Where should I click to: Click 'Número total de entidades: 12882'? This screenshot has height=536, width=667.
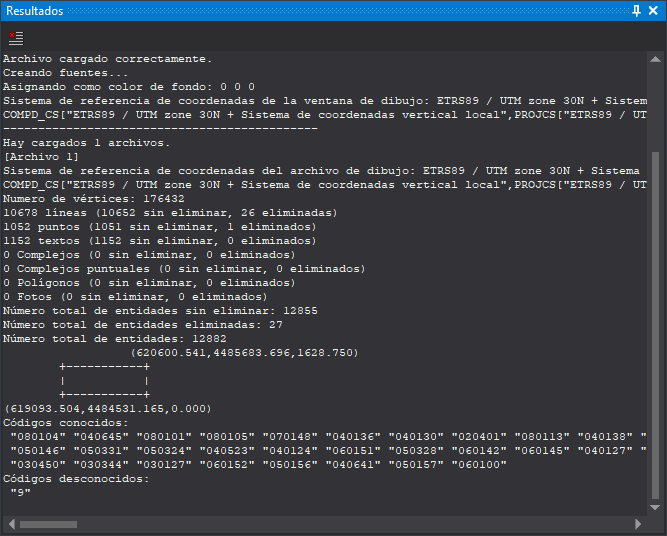[114, 339]
